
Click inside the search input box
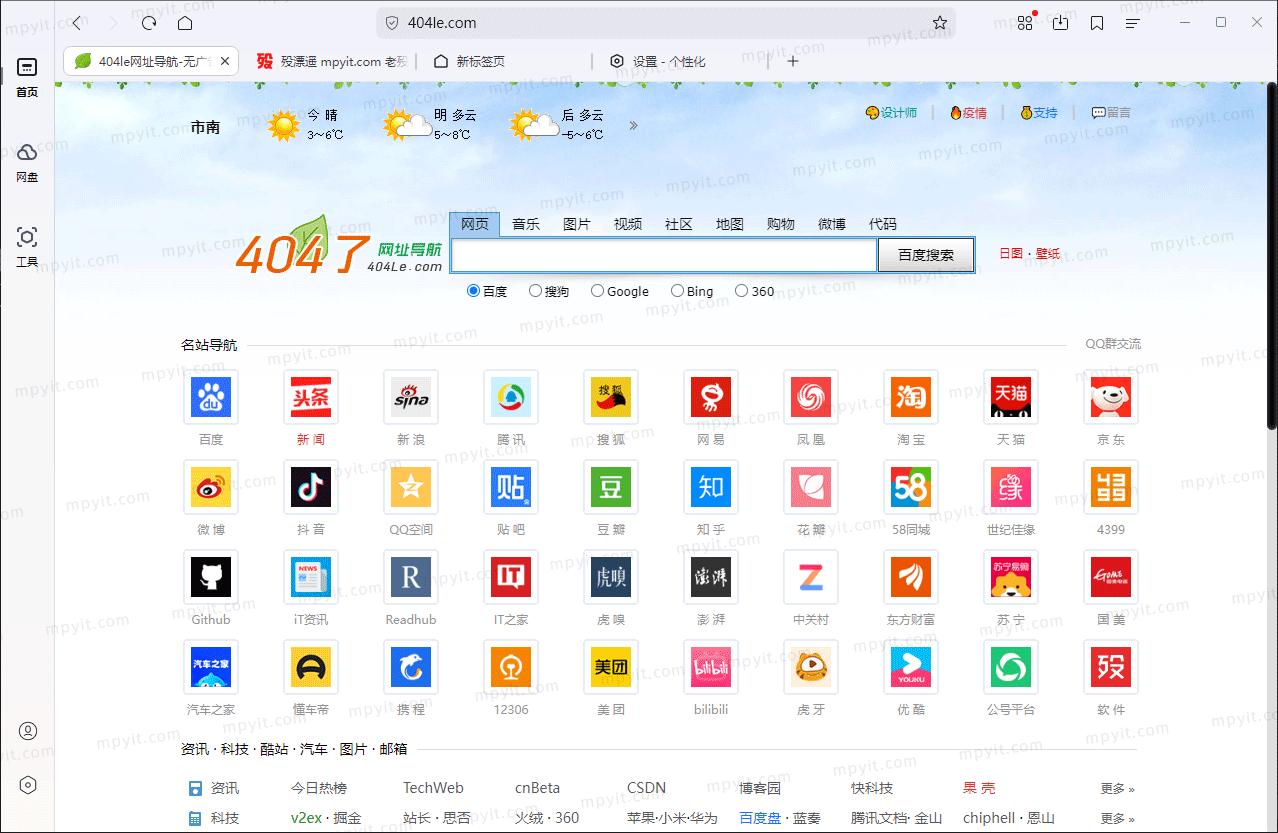663,255
